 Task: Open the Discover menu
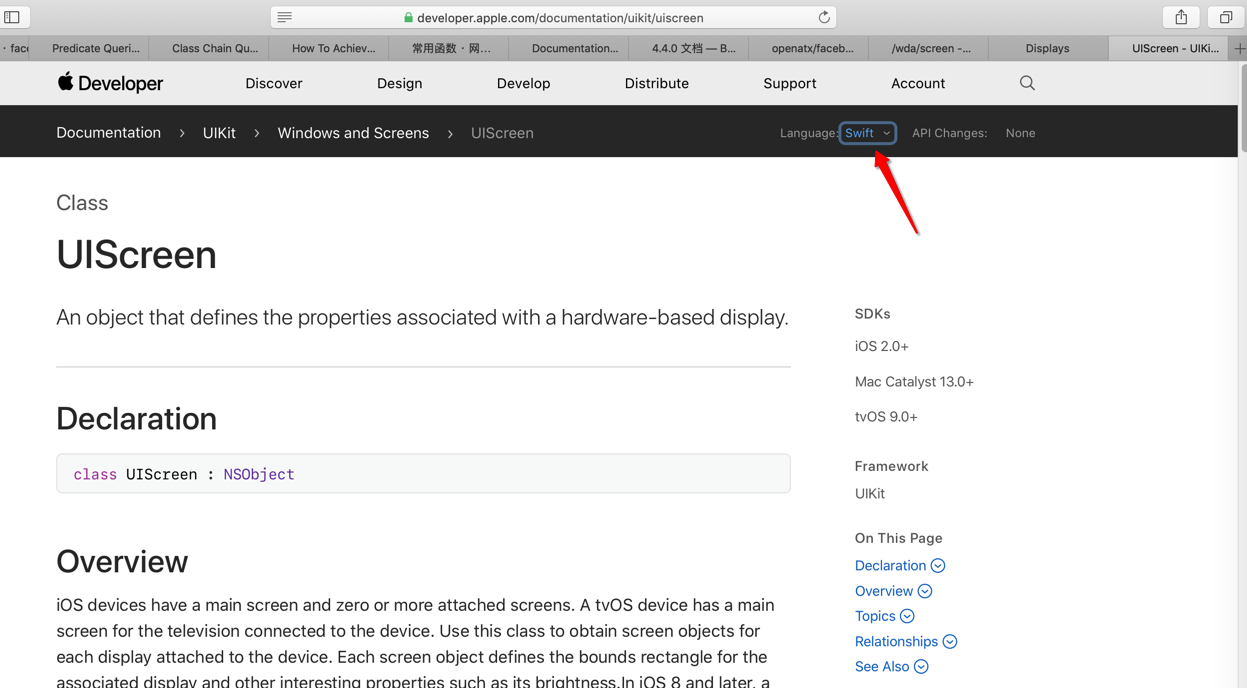(x=274, y=83)
